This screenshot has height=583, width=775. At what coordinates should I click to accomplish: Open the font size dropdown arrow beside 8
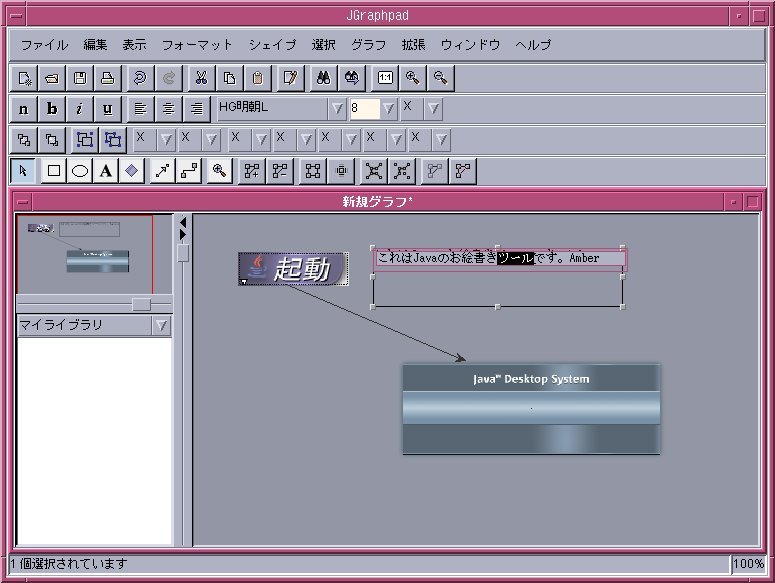pos(389,109)
